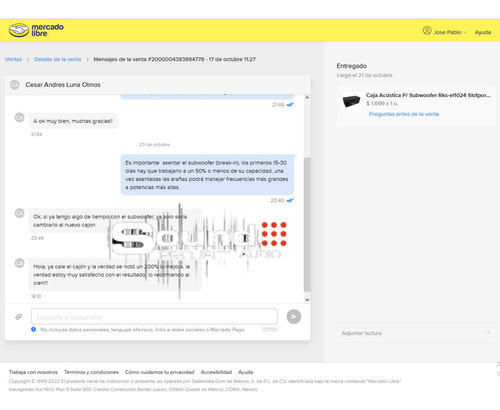Screen dimensions: 500x410
Task: Click the Entregado status heading
Action: (352, 66)
